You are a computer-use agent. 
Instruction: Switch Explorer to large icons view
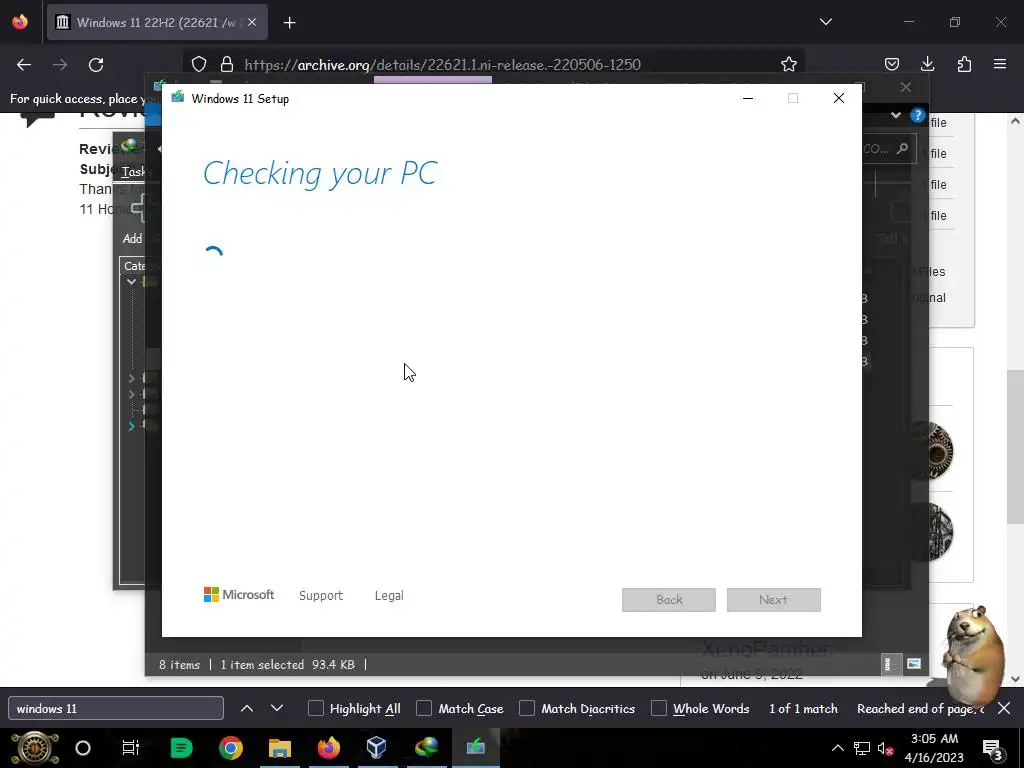(x=914, y=664)
